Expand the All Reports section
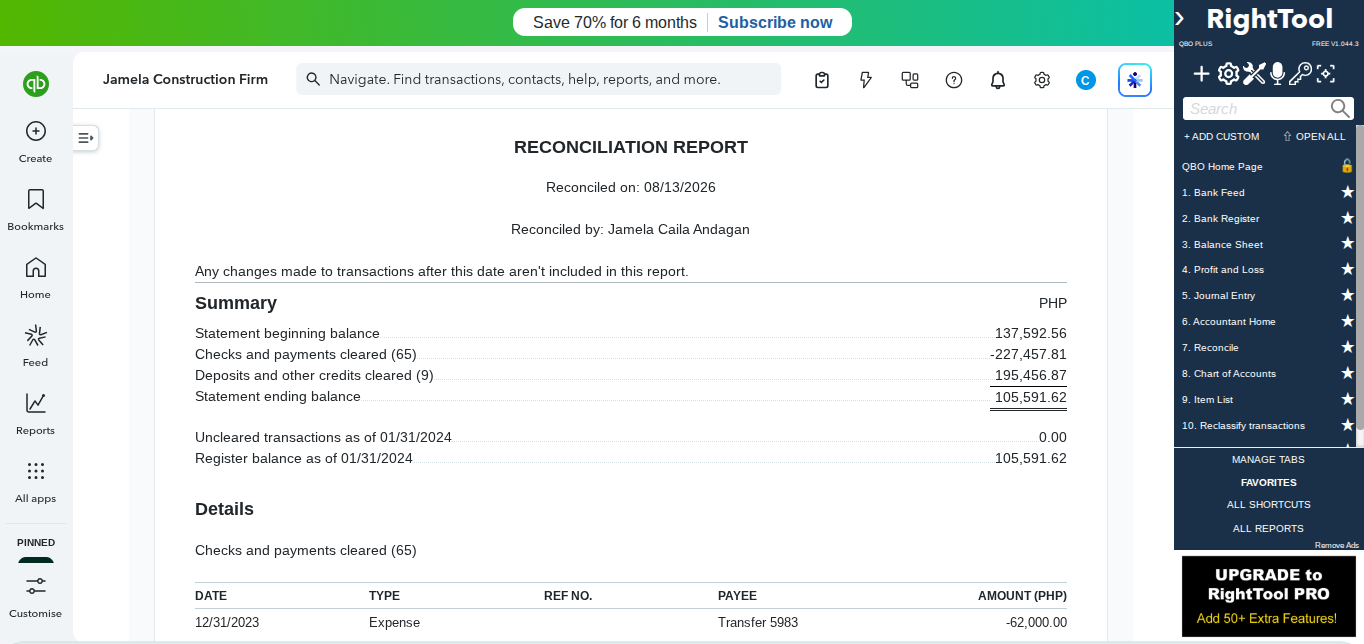The image size is (1364, 644). (x=1268, y=528)
